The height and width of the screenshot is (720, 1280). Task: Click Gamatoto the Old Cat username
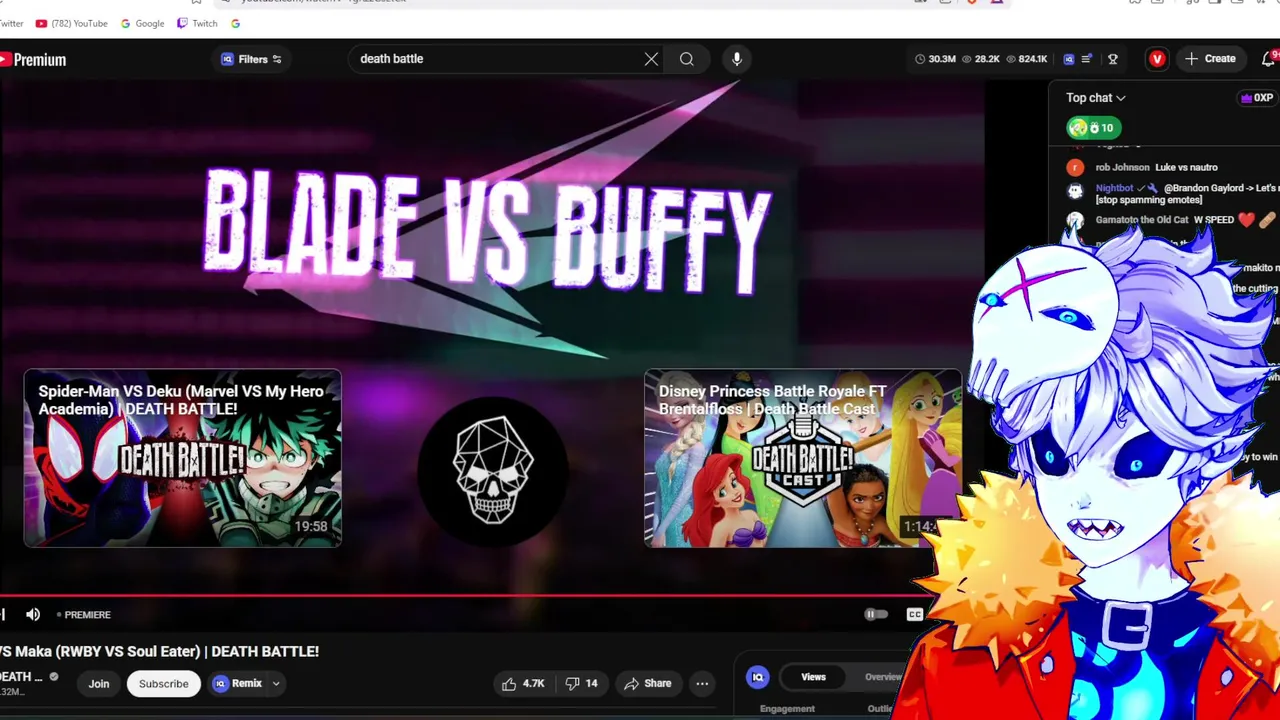coord(1142,220)
